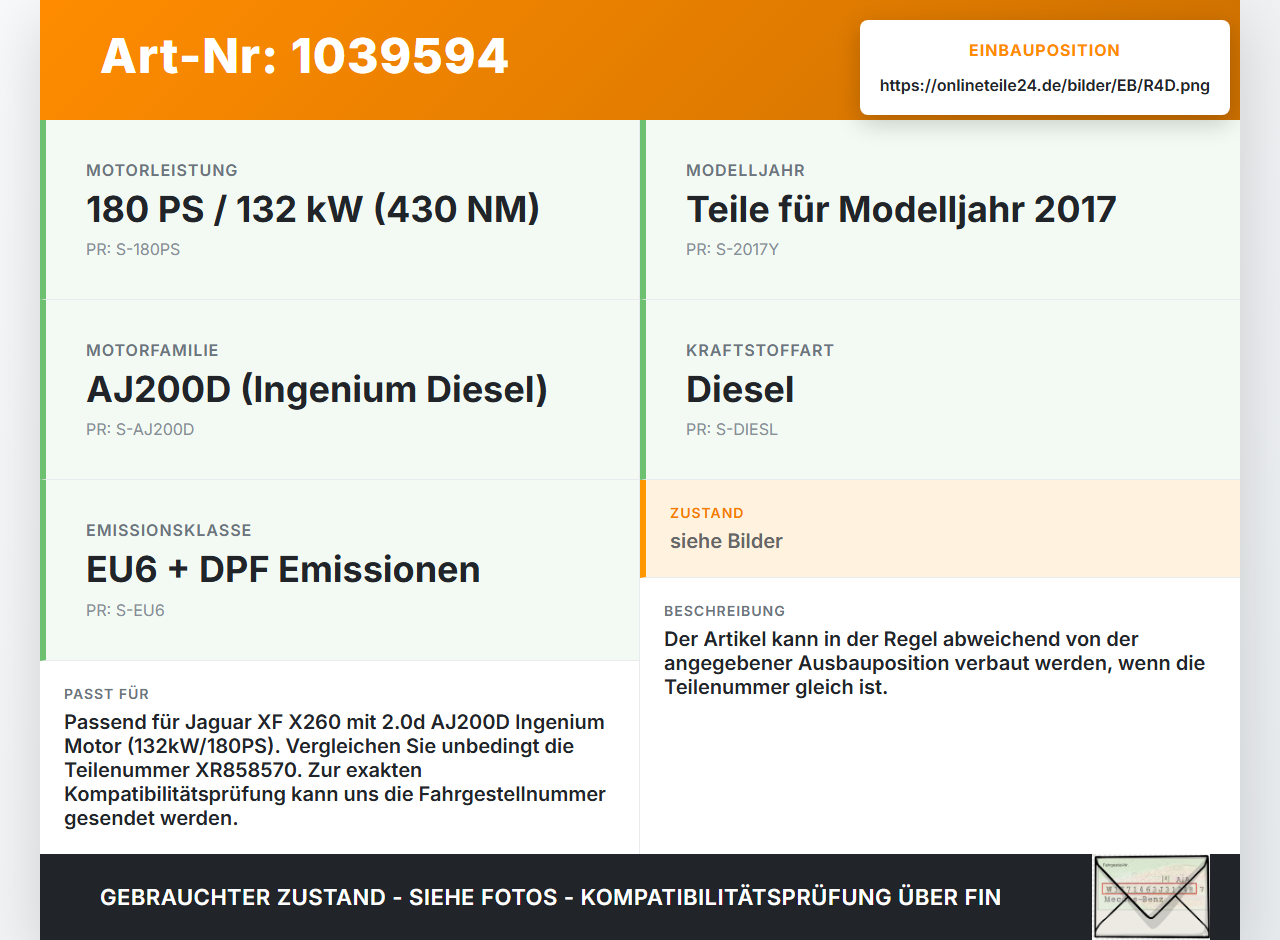Click the siehe Bilder condition text
The width and height of the screenshot is (1280, 940).
[726, 541]
